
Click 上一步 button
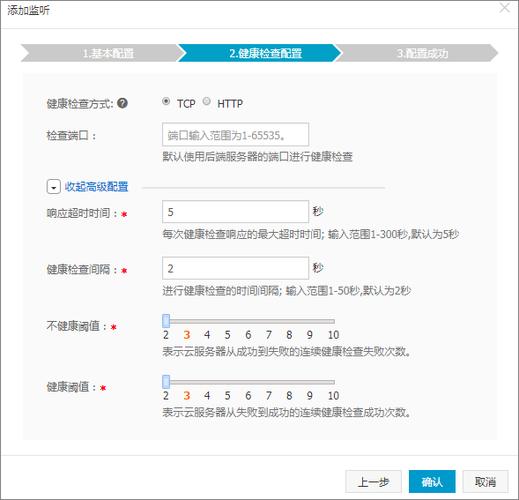373,481
